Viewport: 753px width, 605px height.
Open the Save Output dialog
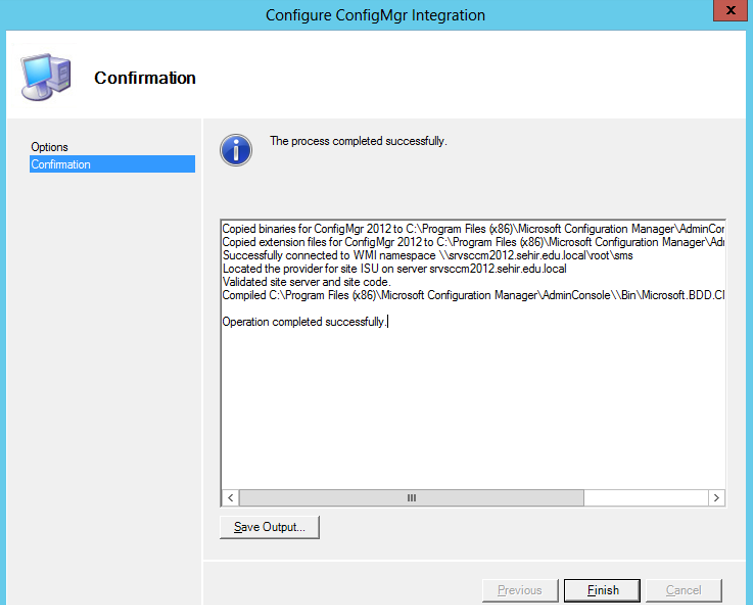pyautogui.click(x=269, y=527)
